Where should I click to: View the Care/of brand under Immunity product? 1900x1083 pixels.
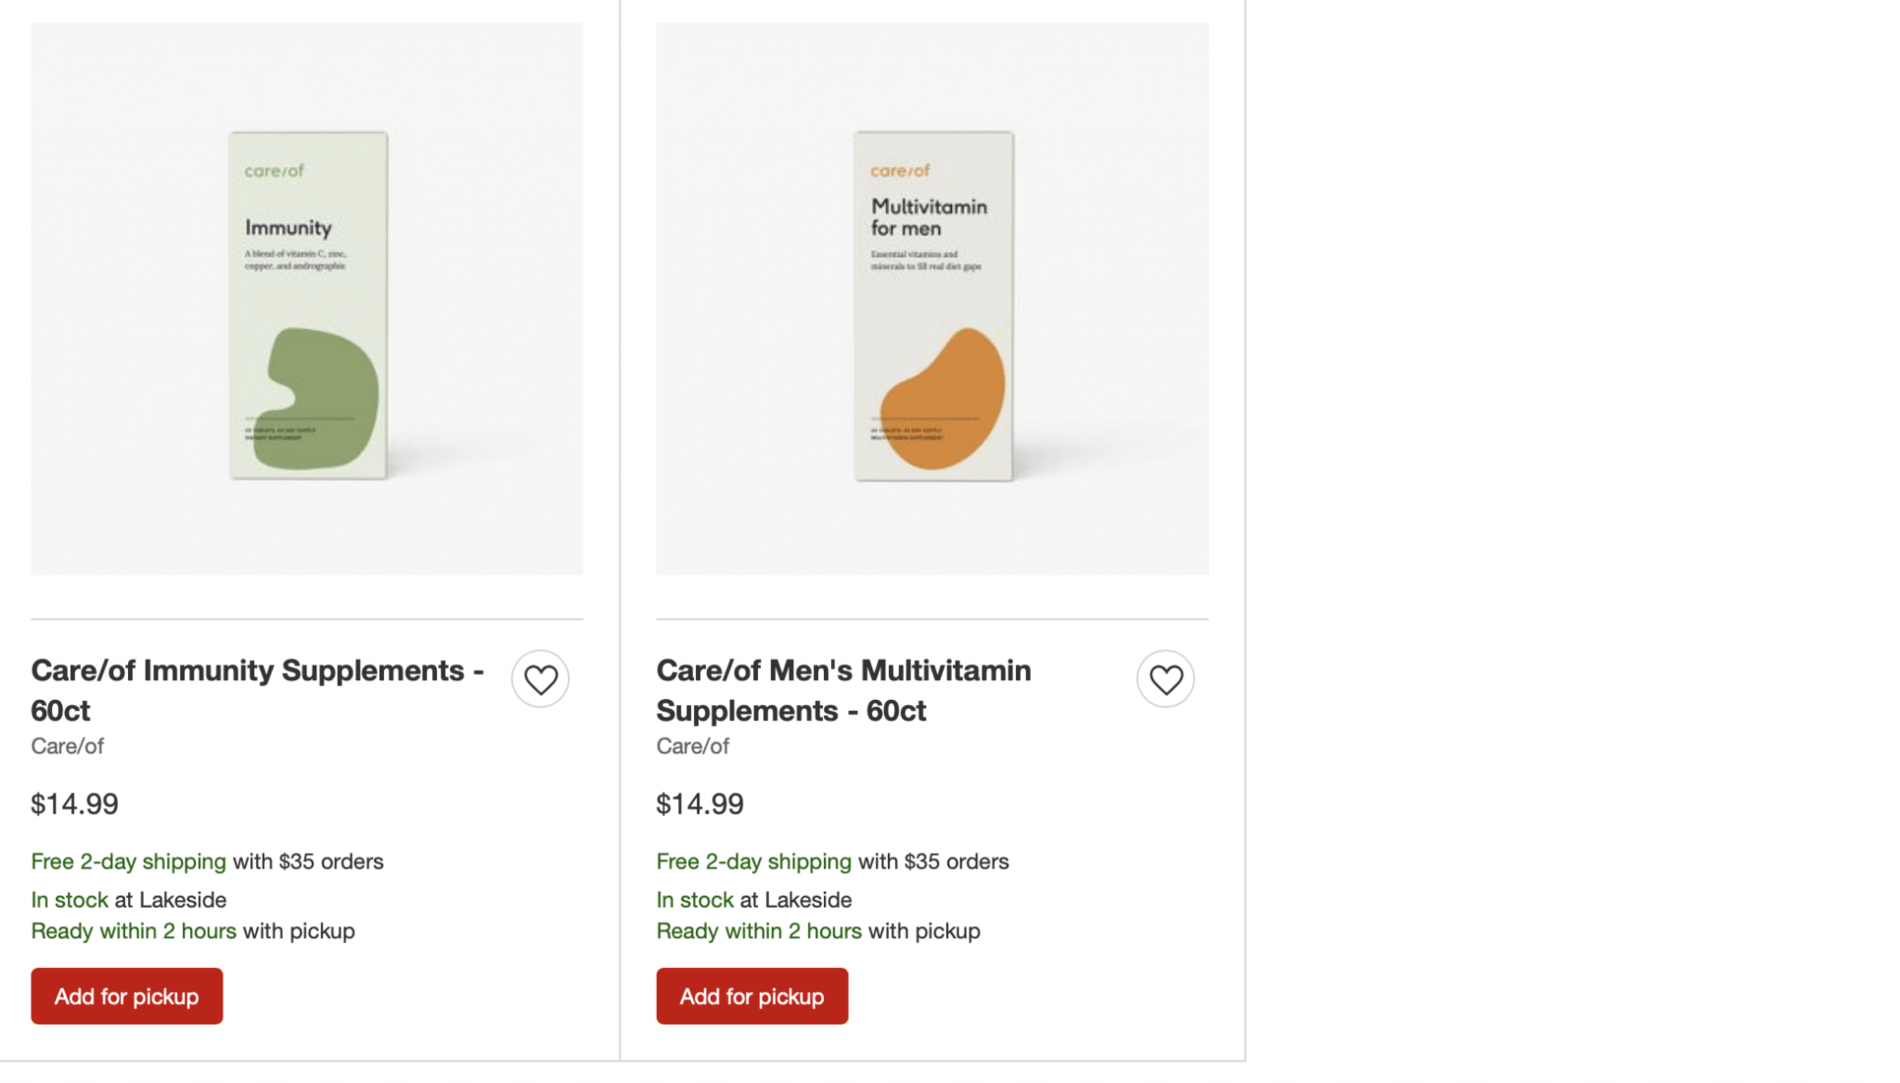coord(66,745)
